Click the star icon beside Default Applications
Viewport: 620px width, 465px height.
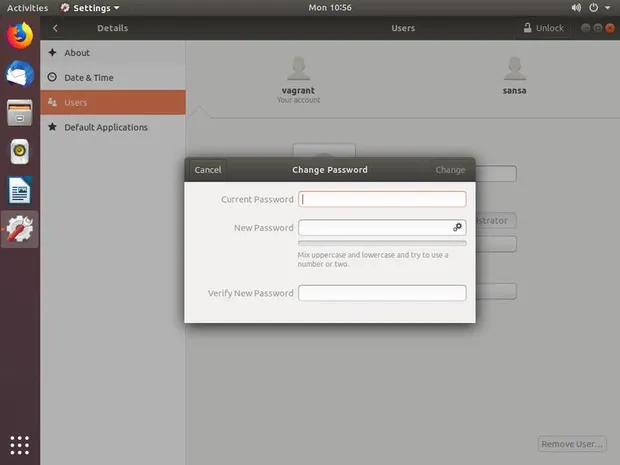[x=52, y=127]
